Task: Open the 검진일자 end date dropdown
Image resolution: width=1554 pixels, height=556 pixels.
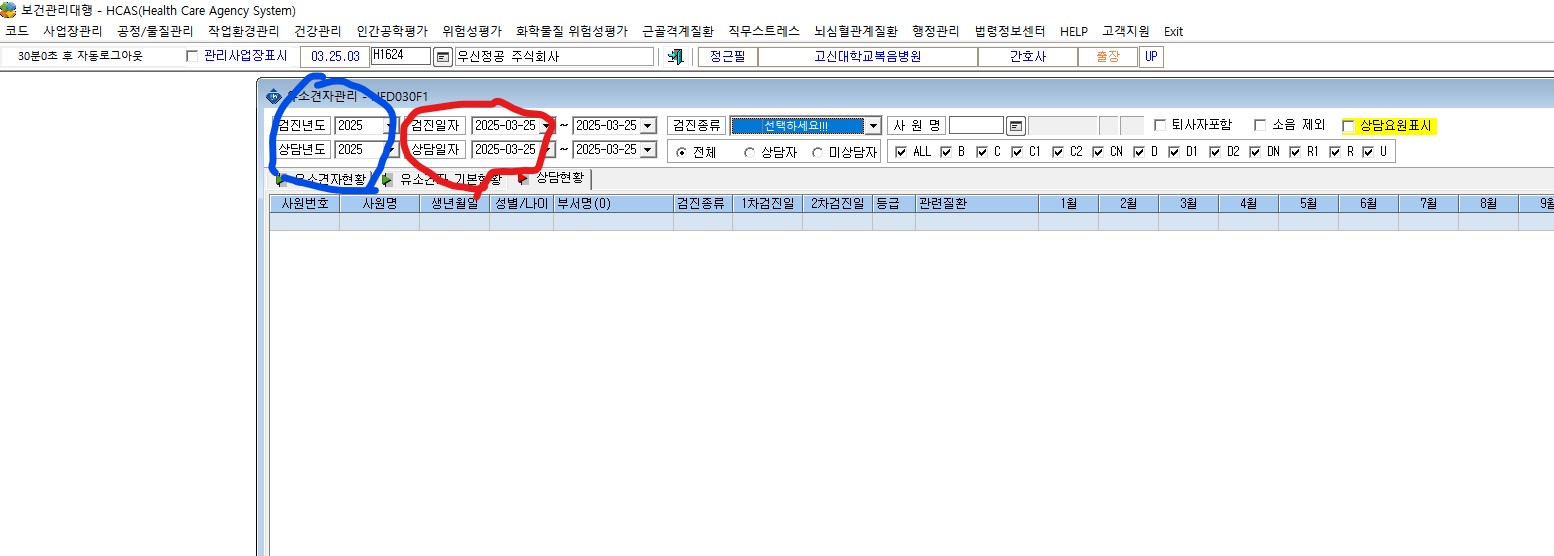Action: [x=647, y=126]
